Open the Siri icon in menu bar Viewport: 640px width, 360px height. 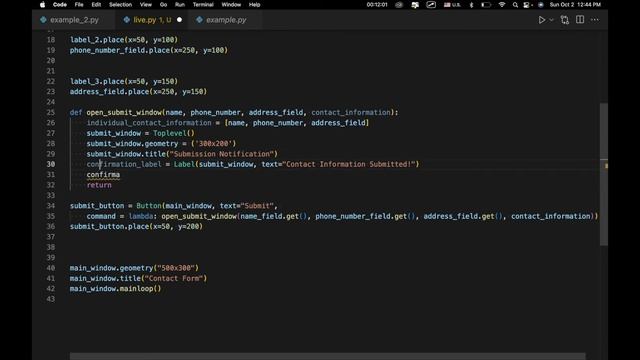tap(541, 4)
